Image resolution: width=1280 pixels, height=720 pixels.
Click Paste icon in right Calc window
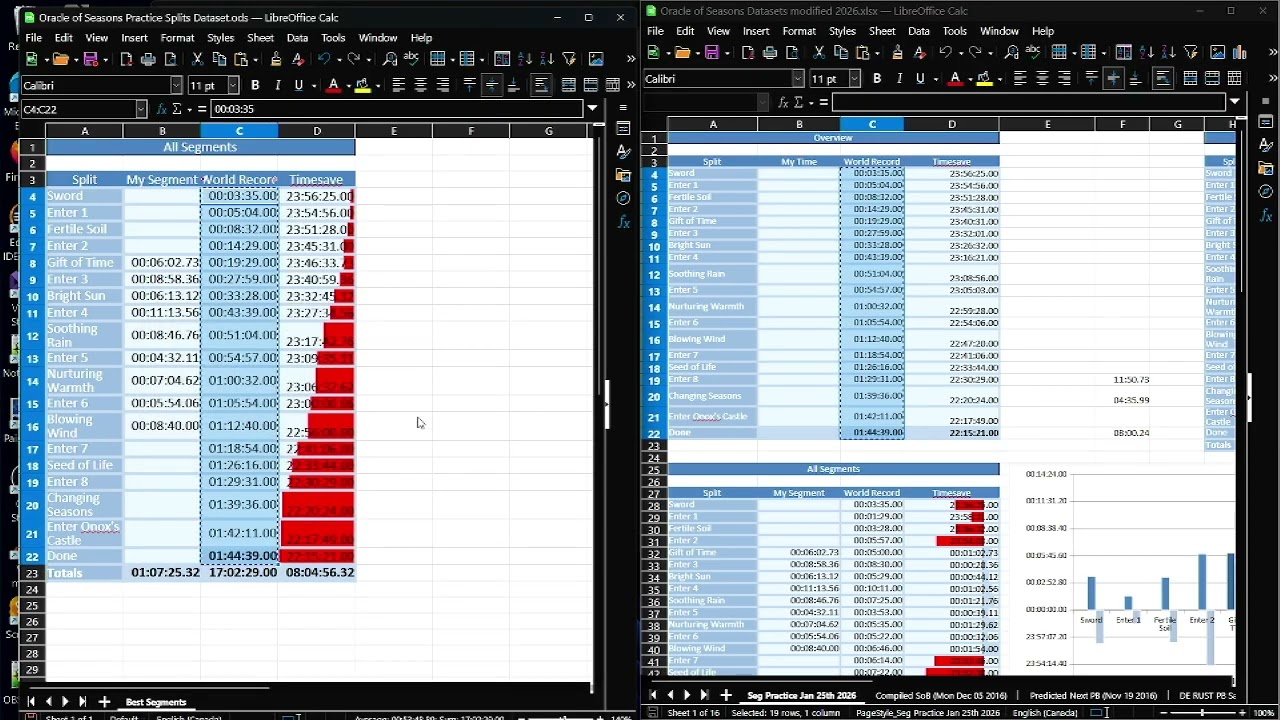[863, 53]
